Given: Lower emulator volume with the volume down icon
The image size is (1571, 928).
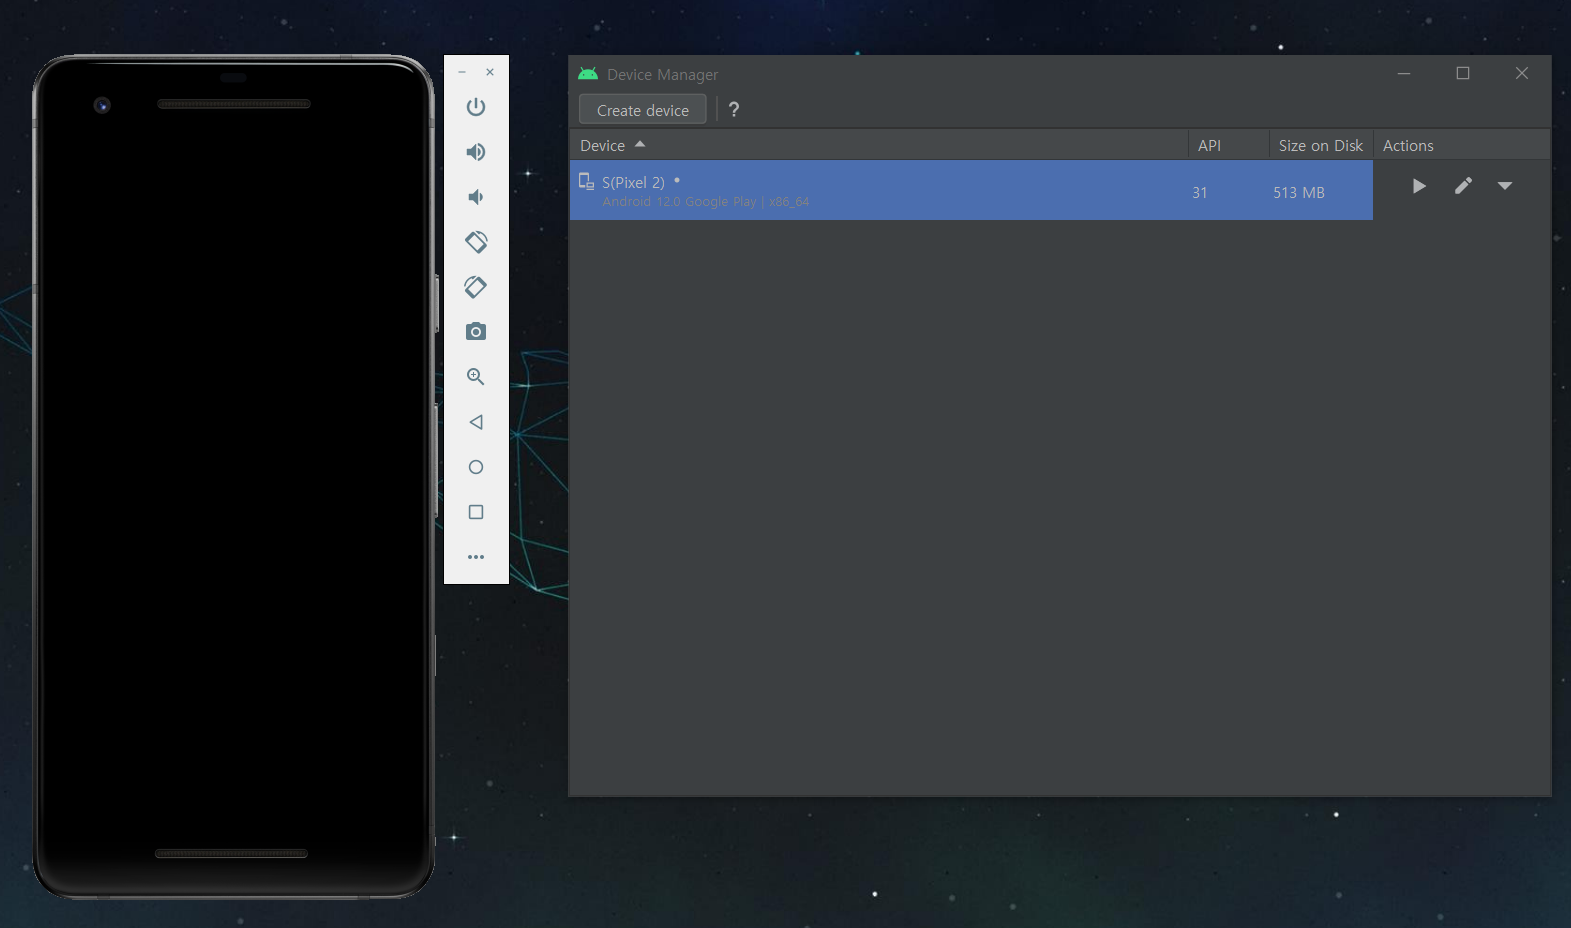Looking at the screenshot, I should (476, 197).
